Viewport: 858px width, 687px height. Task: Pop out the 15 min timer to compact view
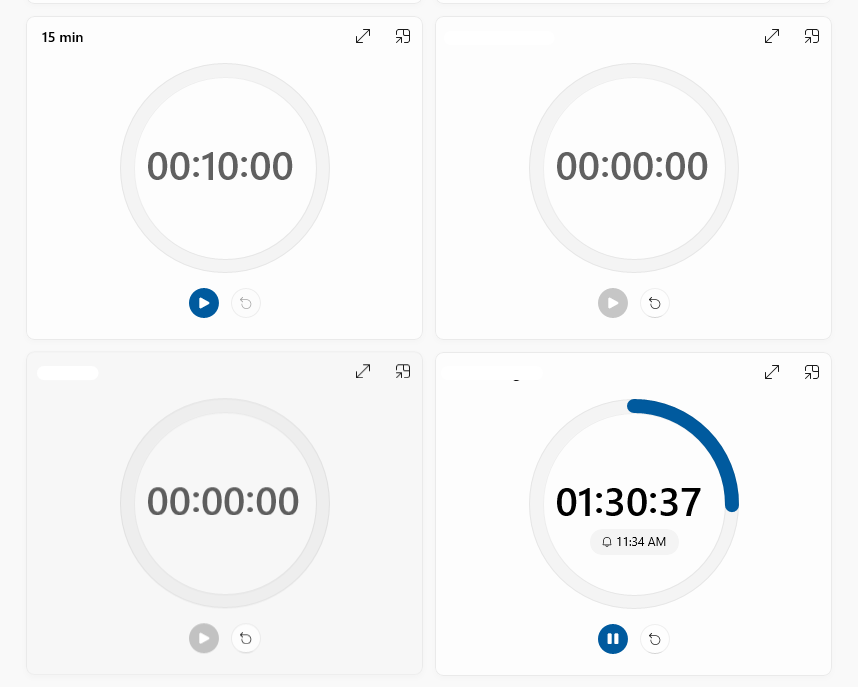tap(403, 36)
